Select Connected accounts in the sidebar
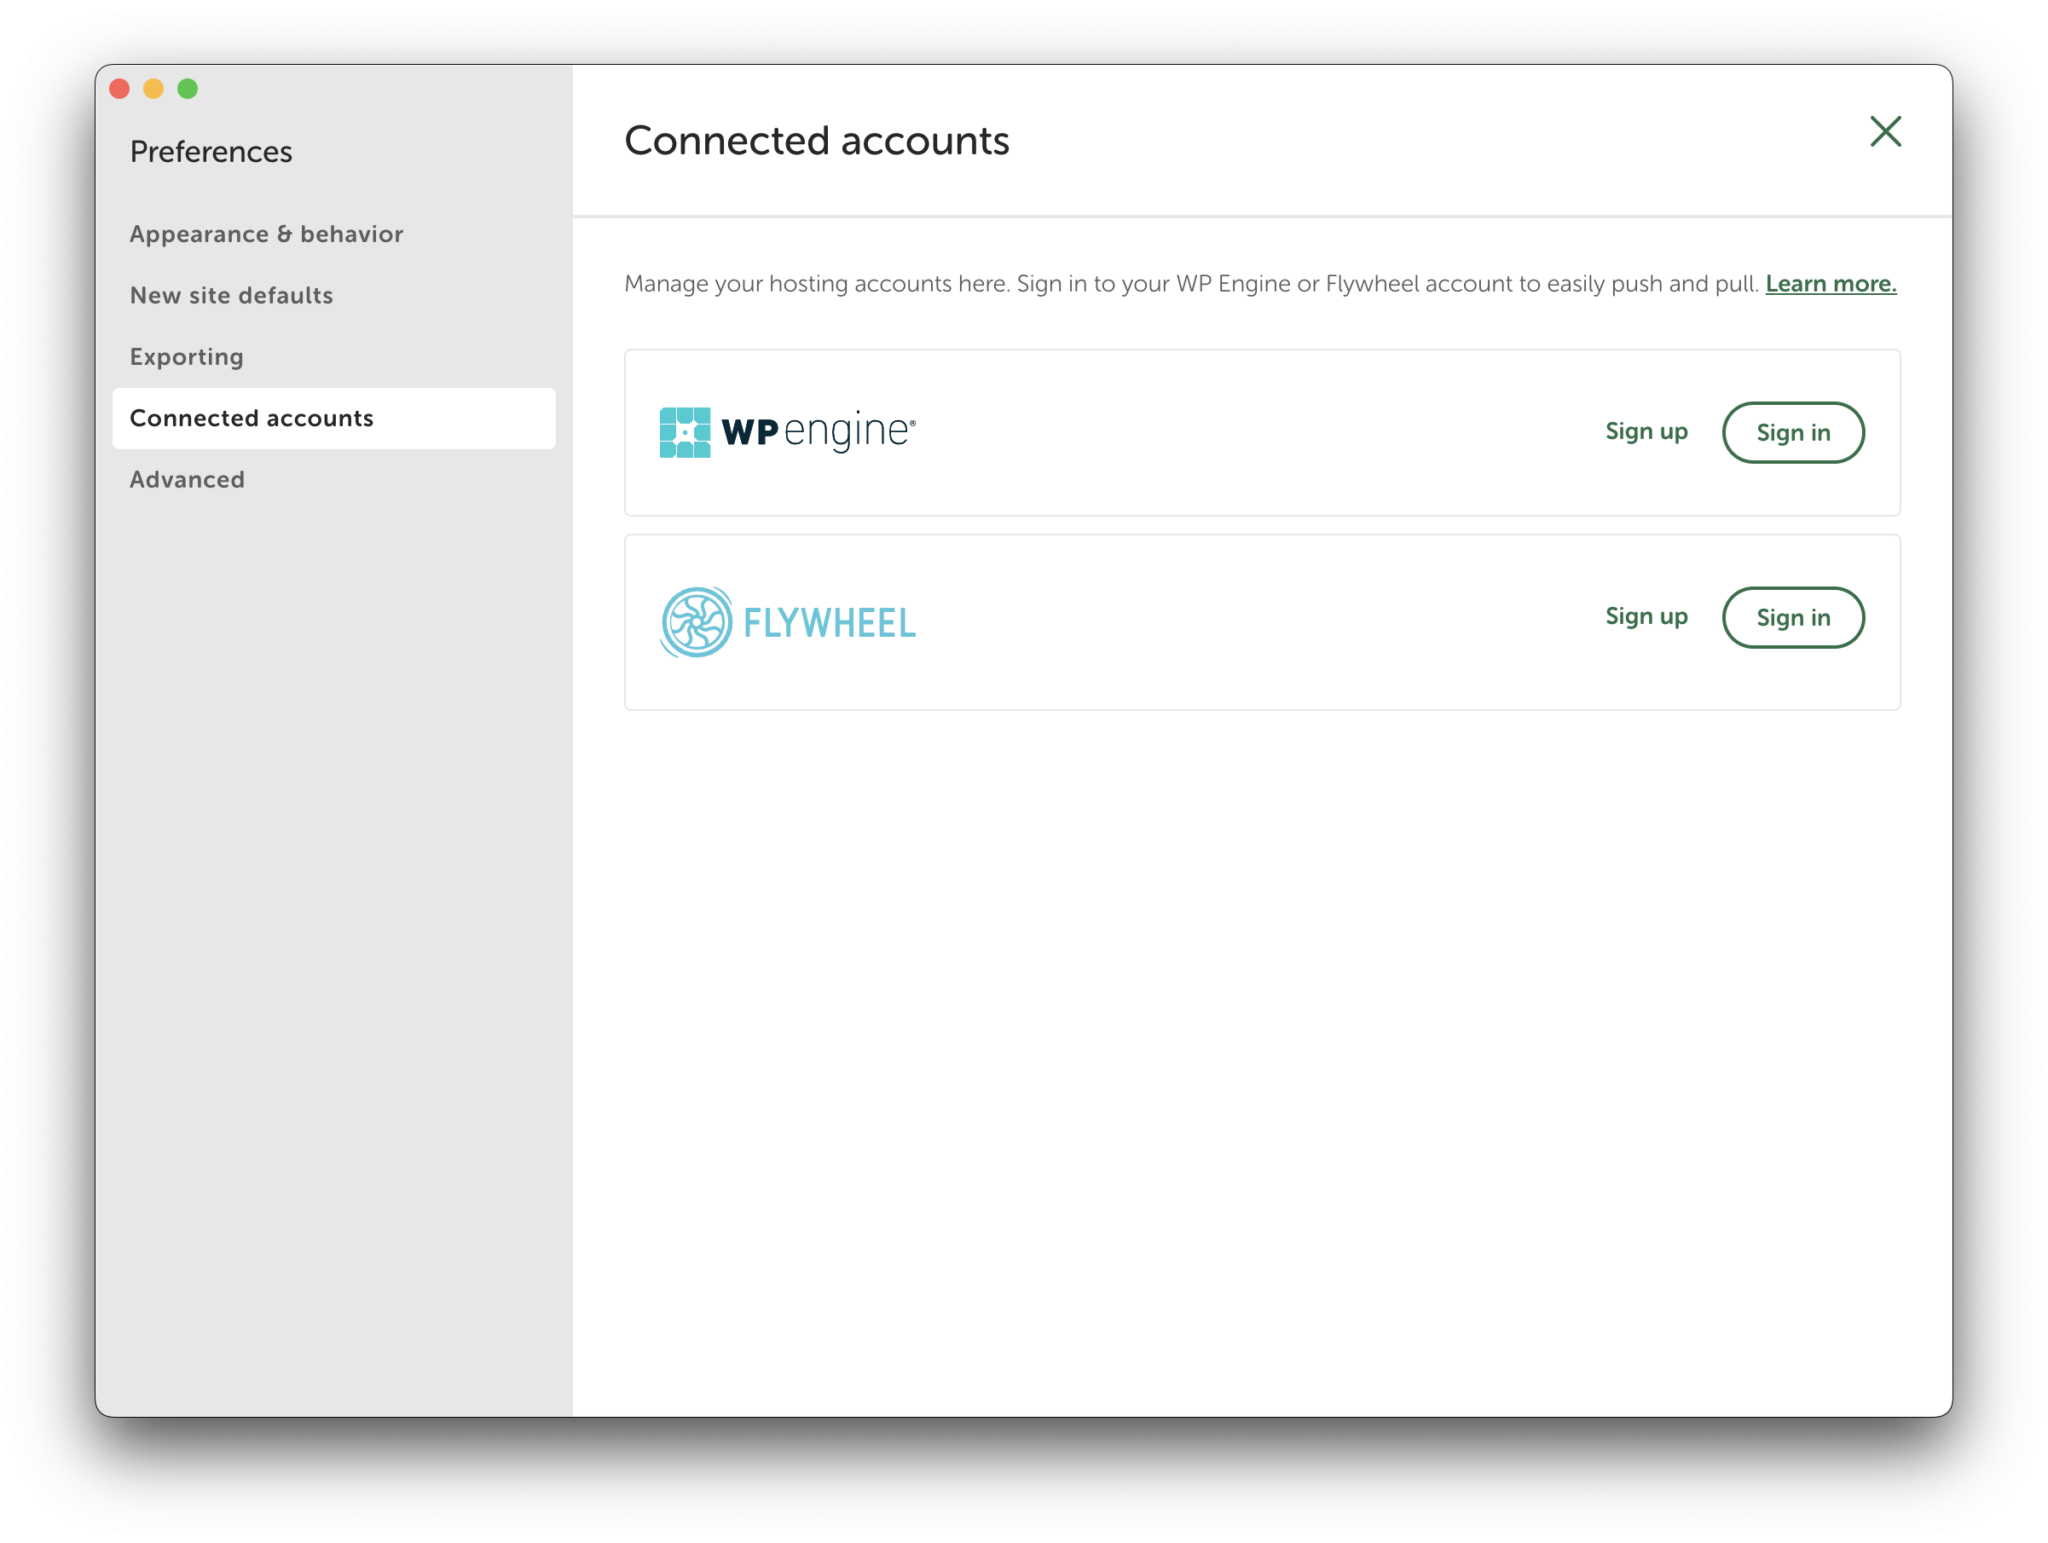This screenshot has height=1543, width=2048. (x=252, y=418)
